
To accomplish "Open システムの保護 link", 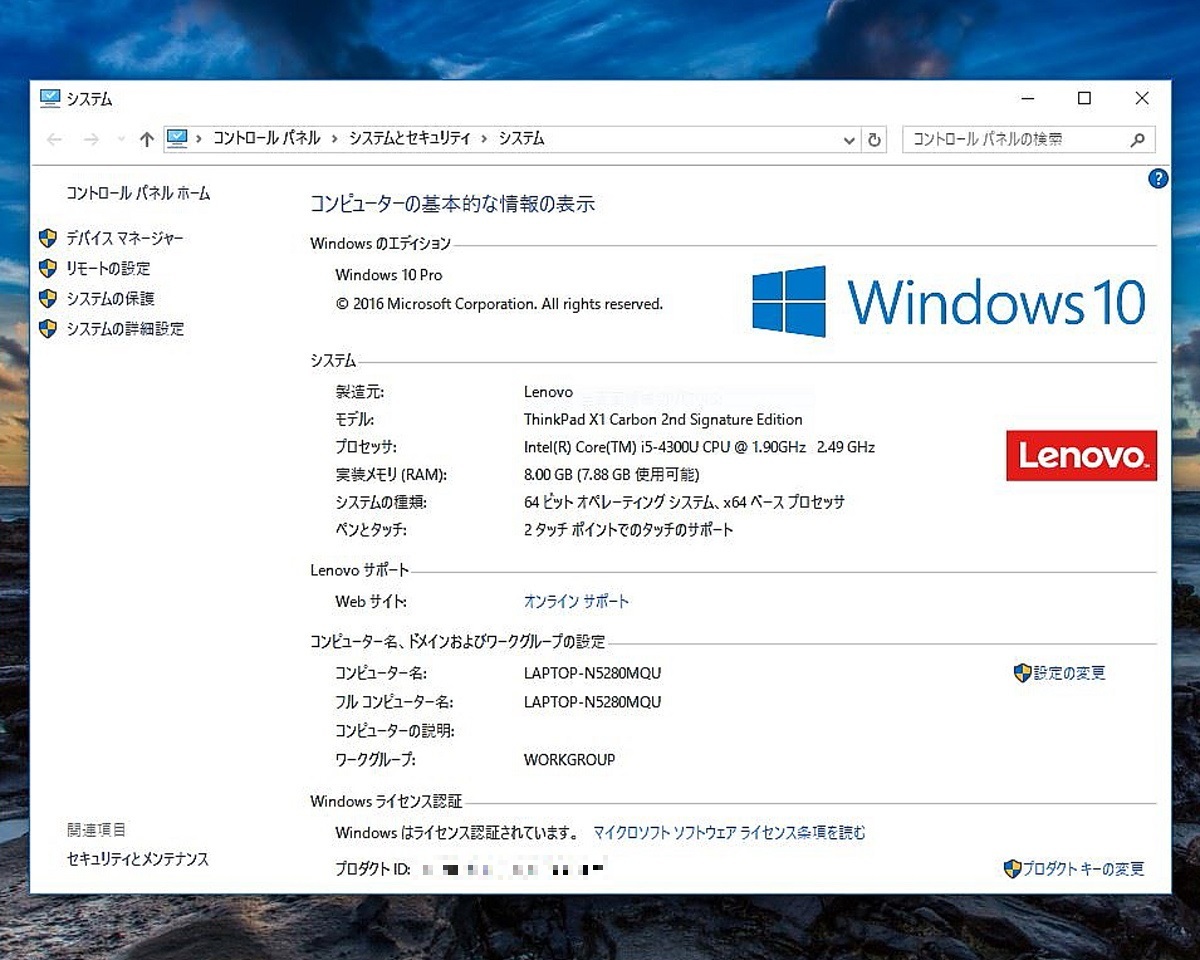I will click(110, 298).
